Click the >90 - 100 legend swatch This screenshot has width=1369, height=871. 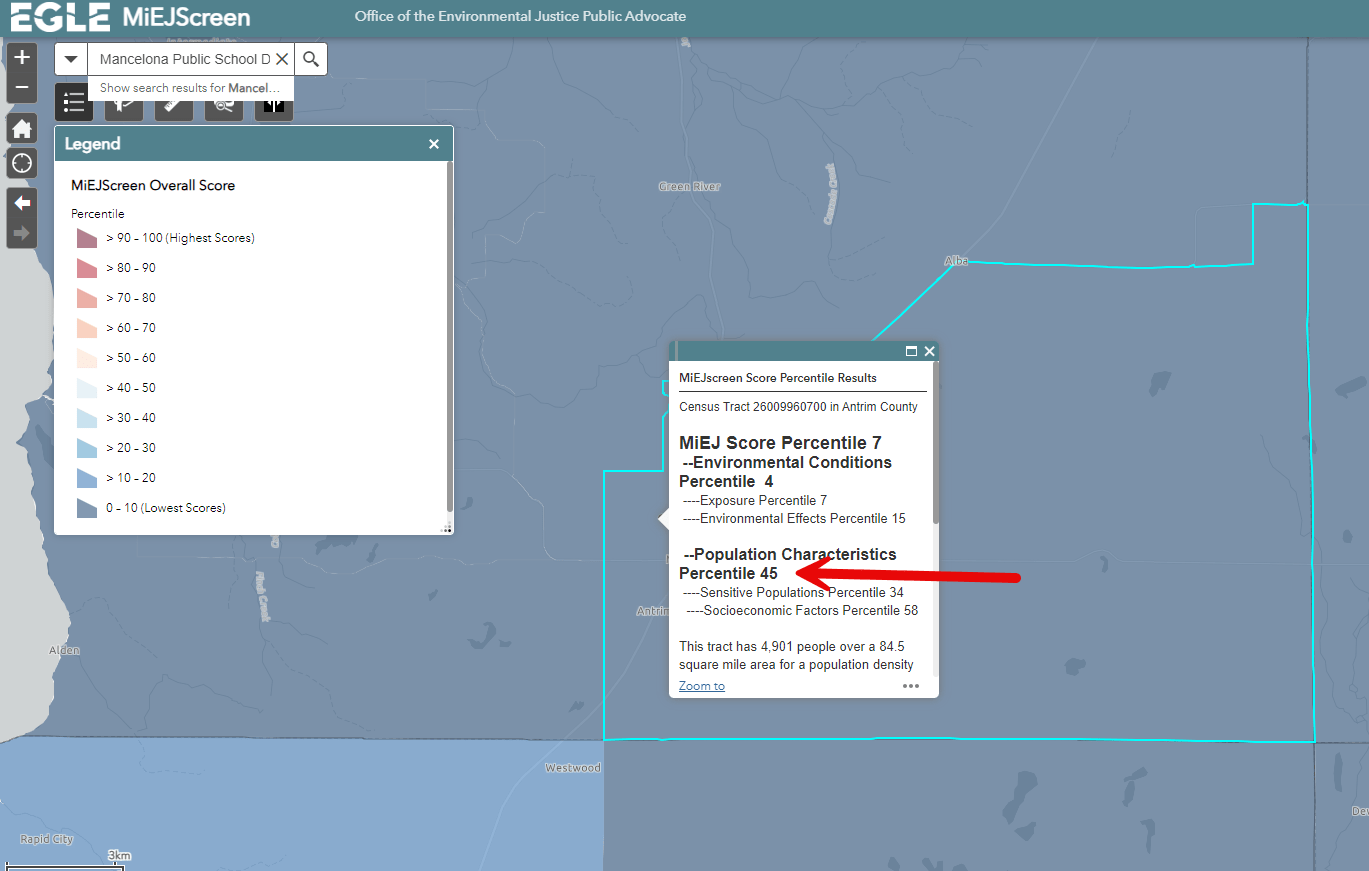click(x=87, y=238)
